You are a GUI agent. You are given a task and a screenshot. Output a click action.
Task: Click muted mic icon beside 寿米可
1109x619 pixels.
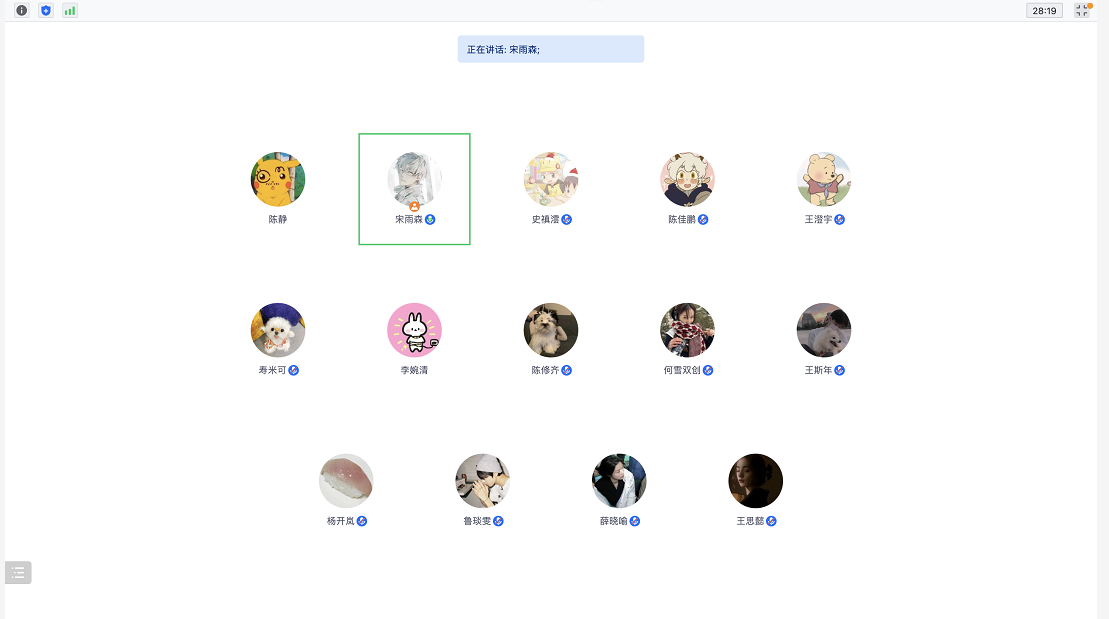pos(294,370)
